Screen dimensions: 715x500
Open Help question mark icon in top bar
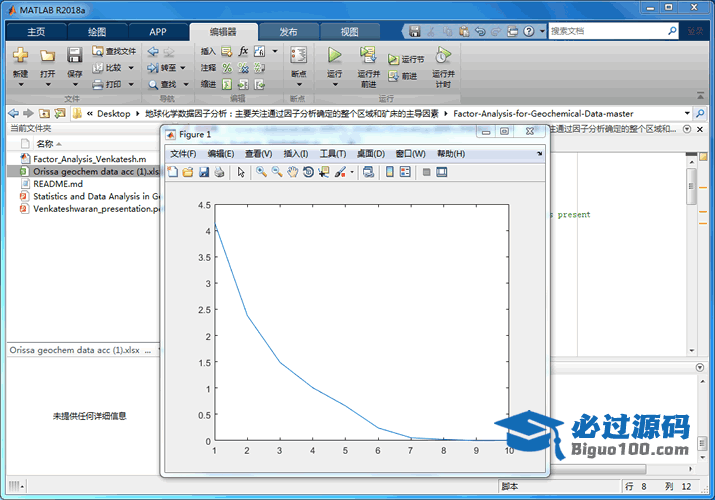tap(528, 31)
